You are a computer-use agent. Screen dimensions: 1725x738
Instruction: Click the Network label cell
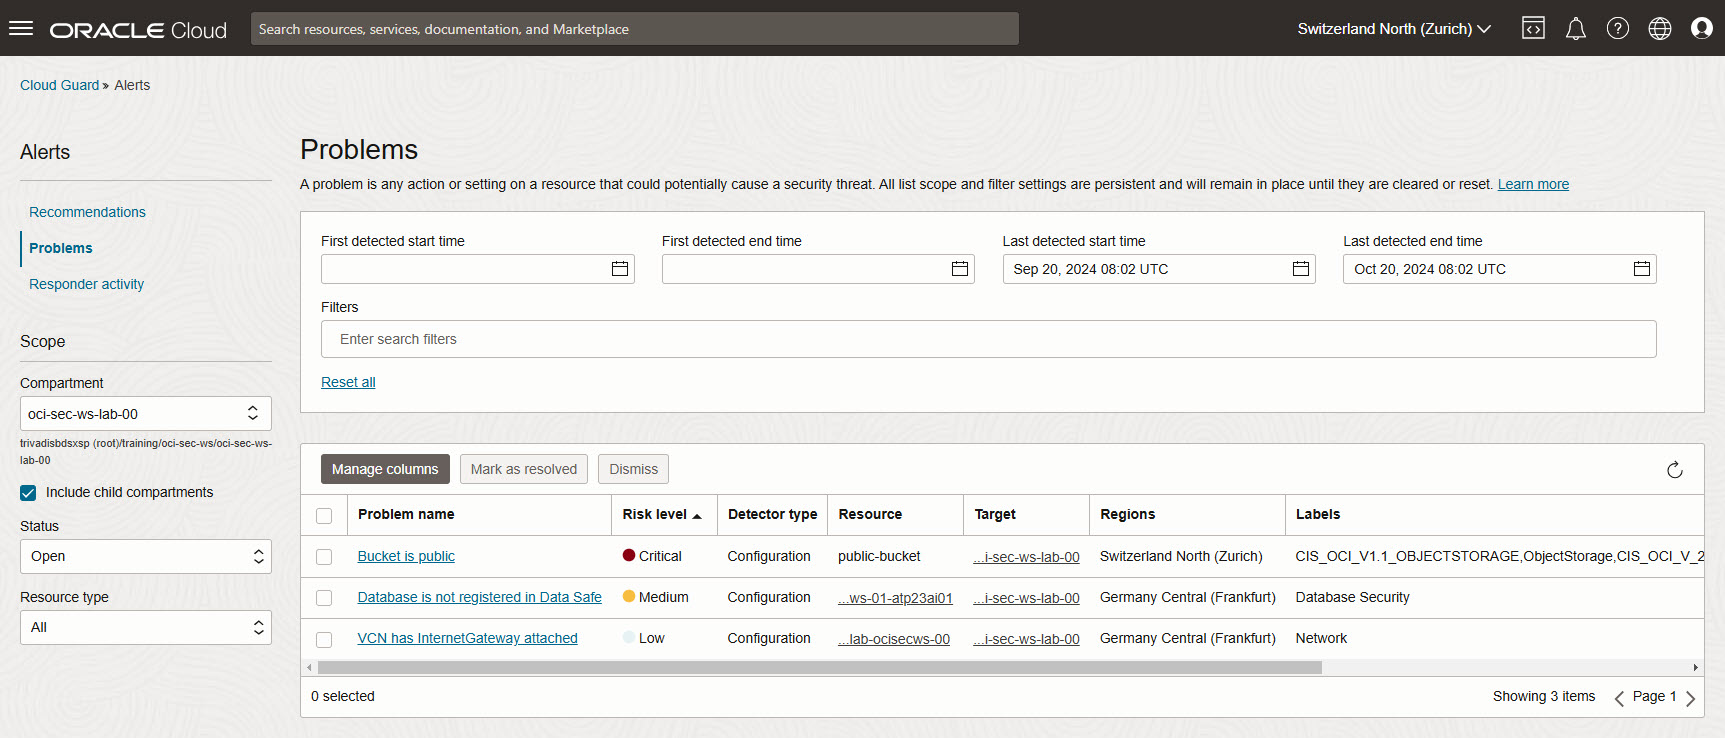tap(1321, 638)
